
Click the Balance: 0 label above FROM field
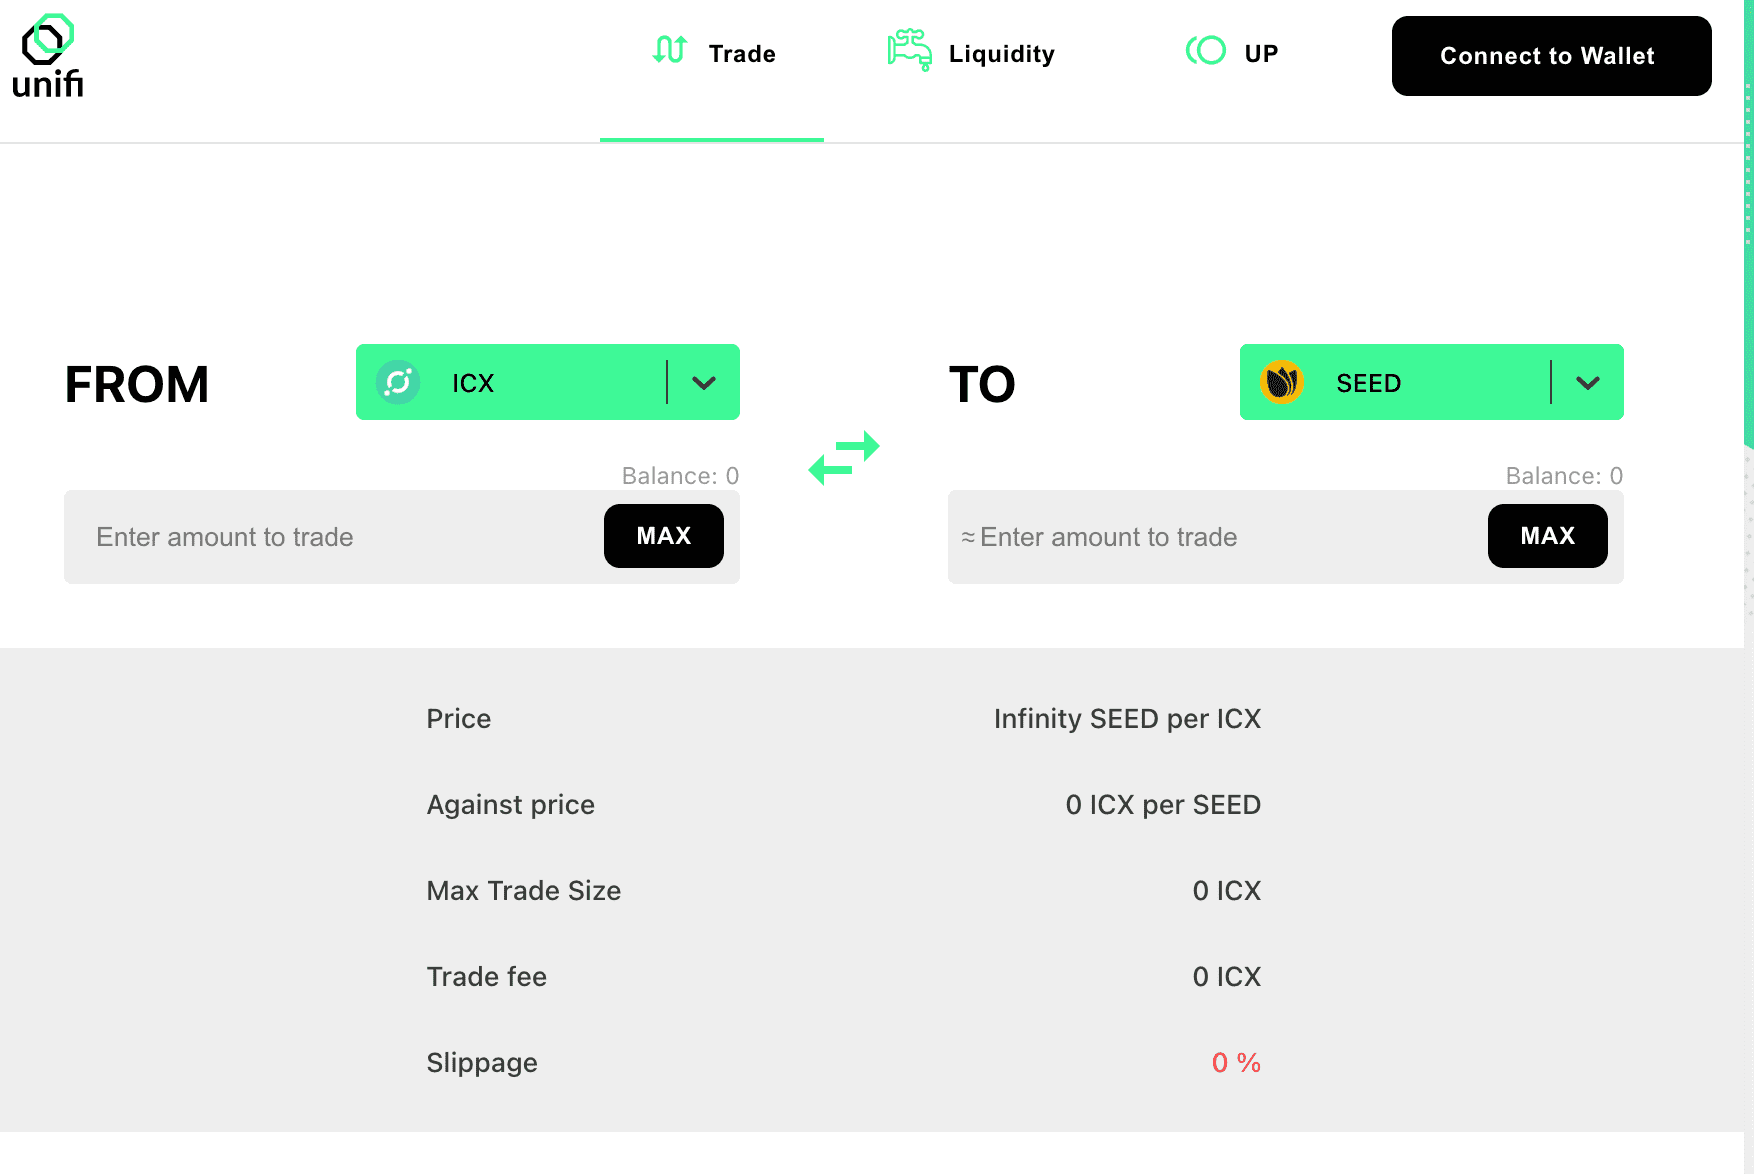click(x=680, y=476)
